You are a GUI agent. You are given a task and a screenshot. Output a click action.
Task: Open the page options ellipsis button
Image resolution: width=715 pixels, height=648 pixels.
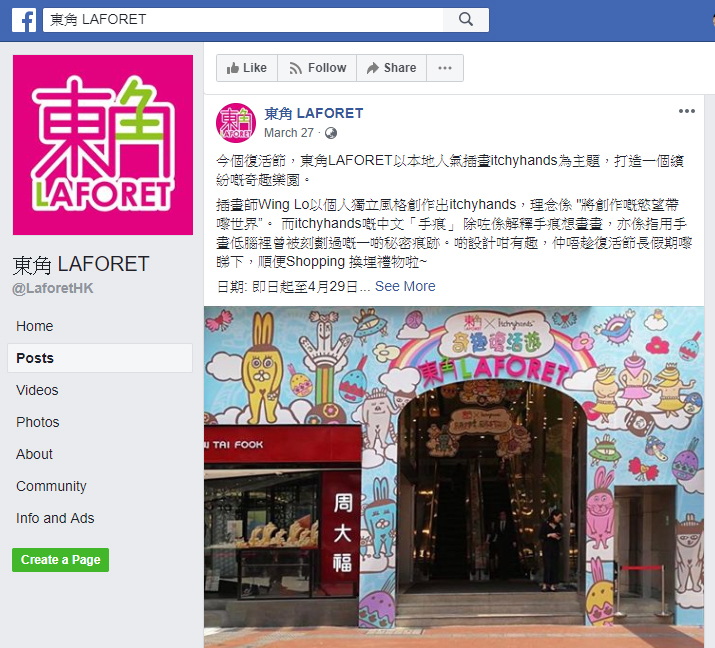[445, 68]
